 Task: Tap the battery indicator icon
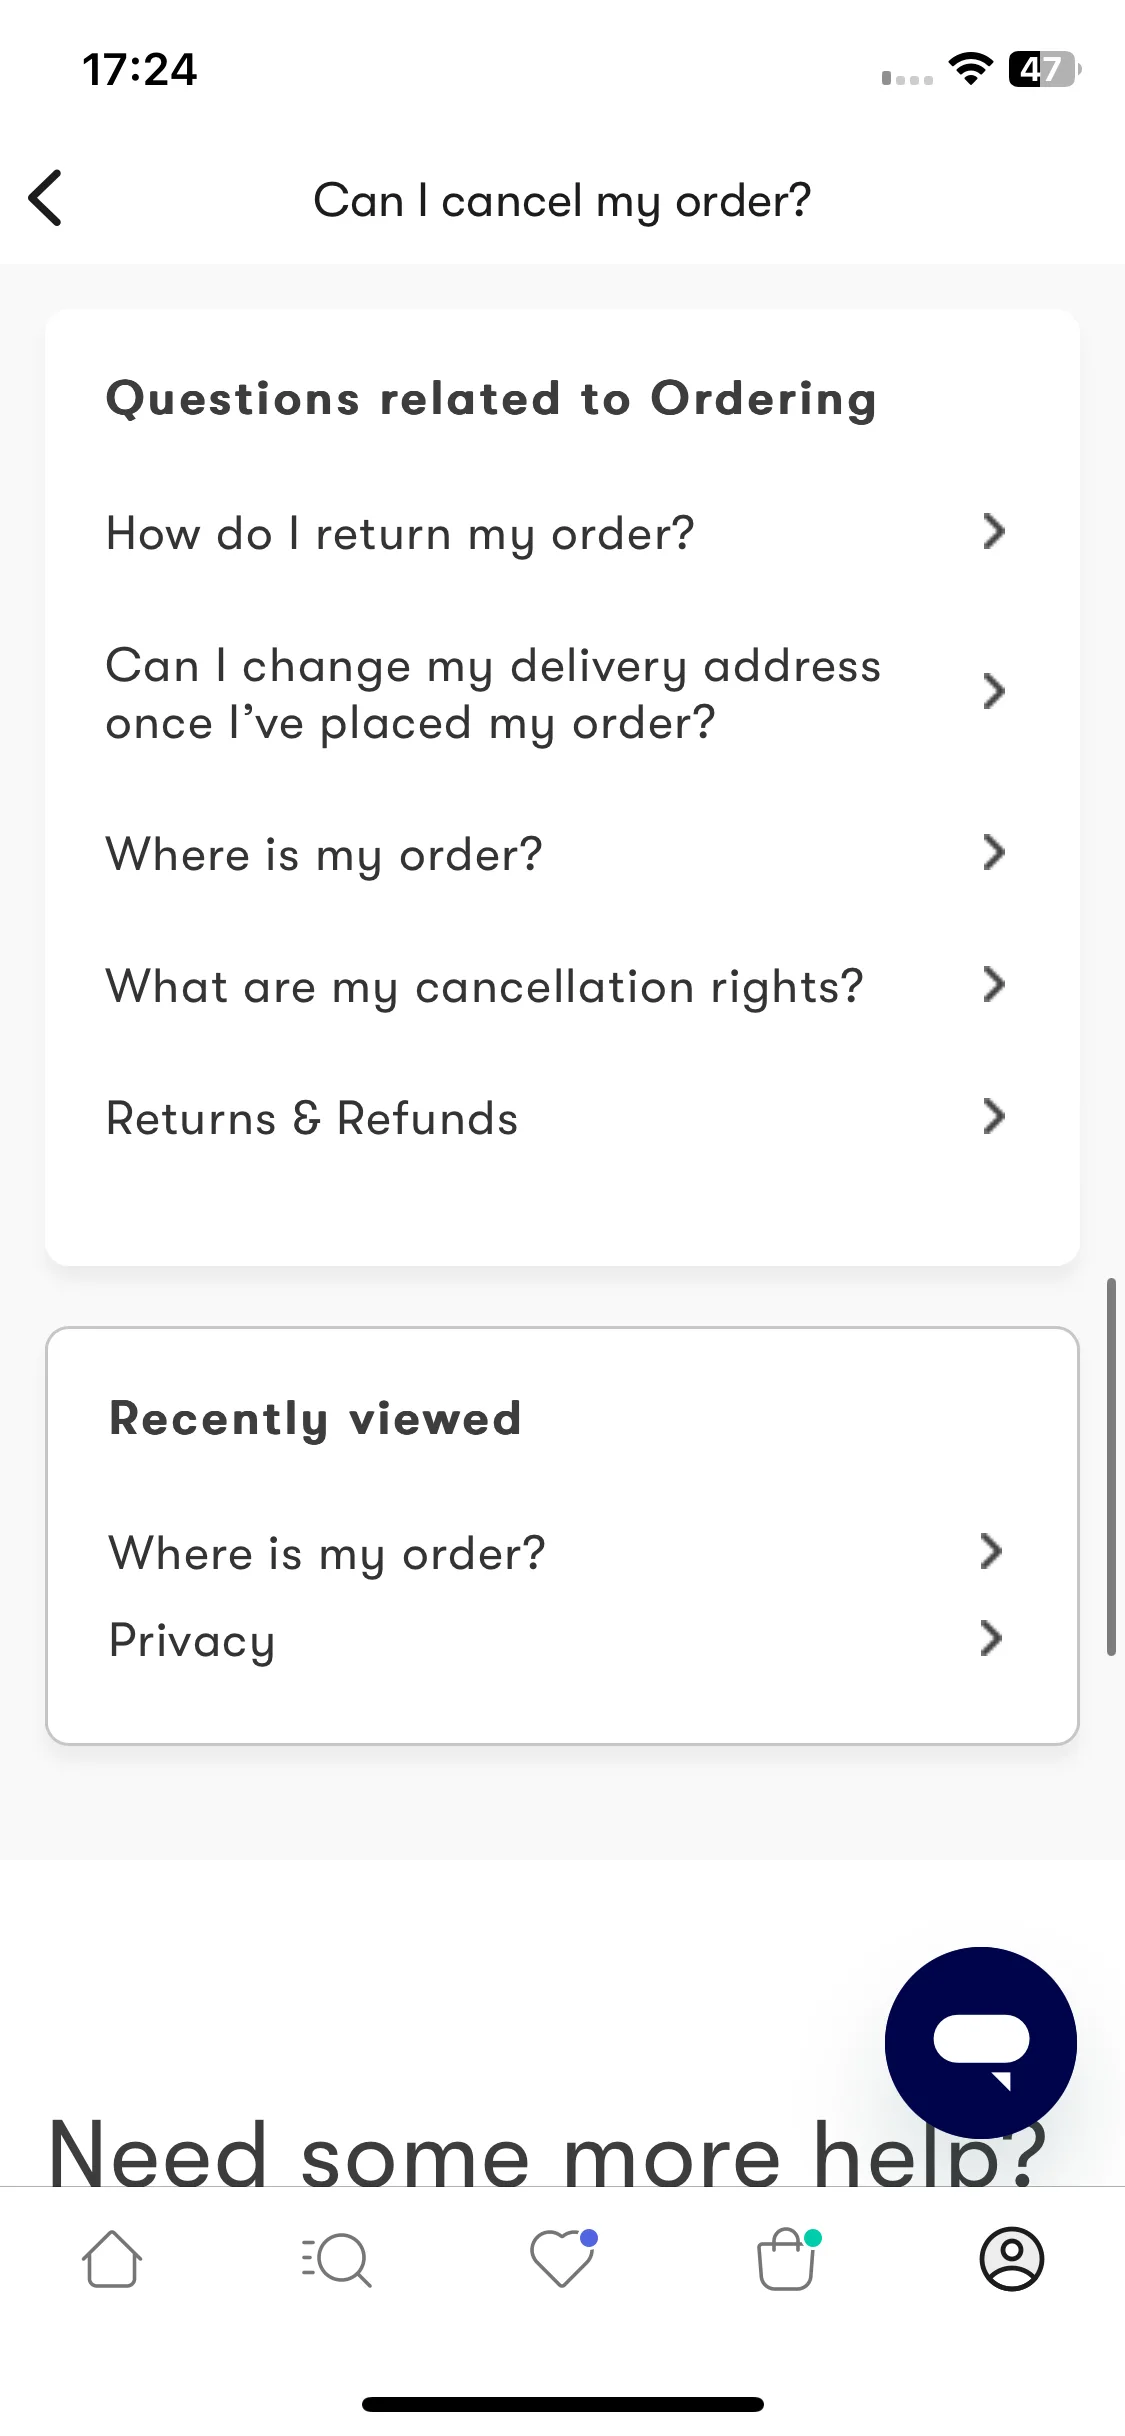coord(1044,69)
